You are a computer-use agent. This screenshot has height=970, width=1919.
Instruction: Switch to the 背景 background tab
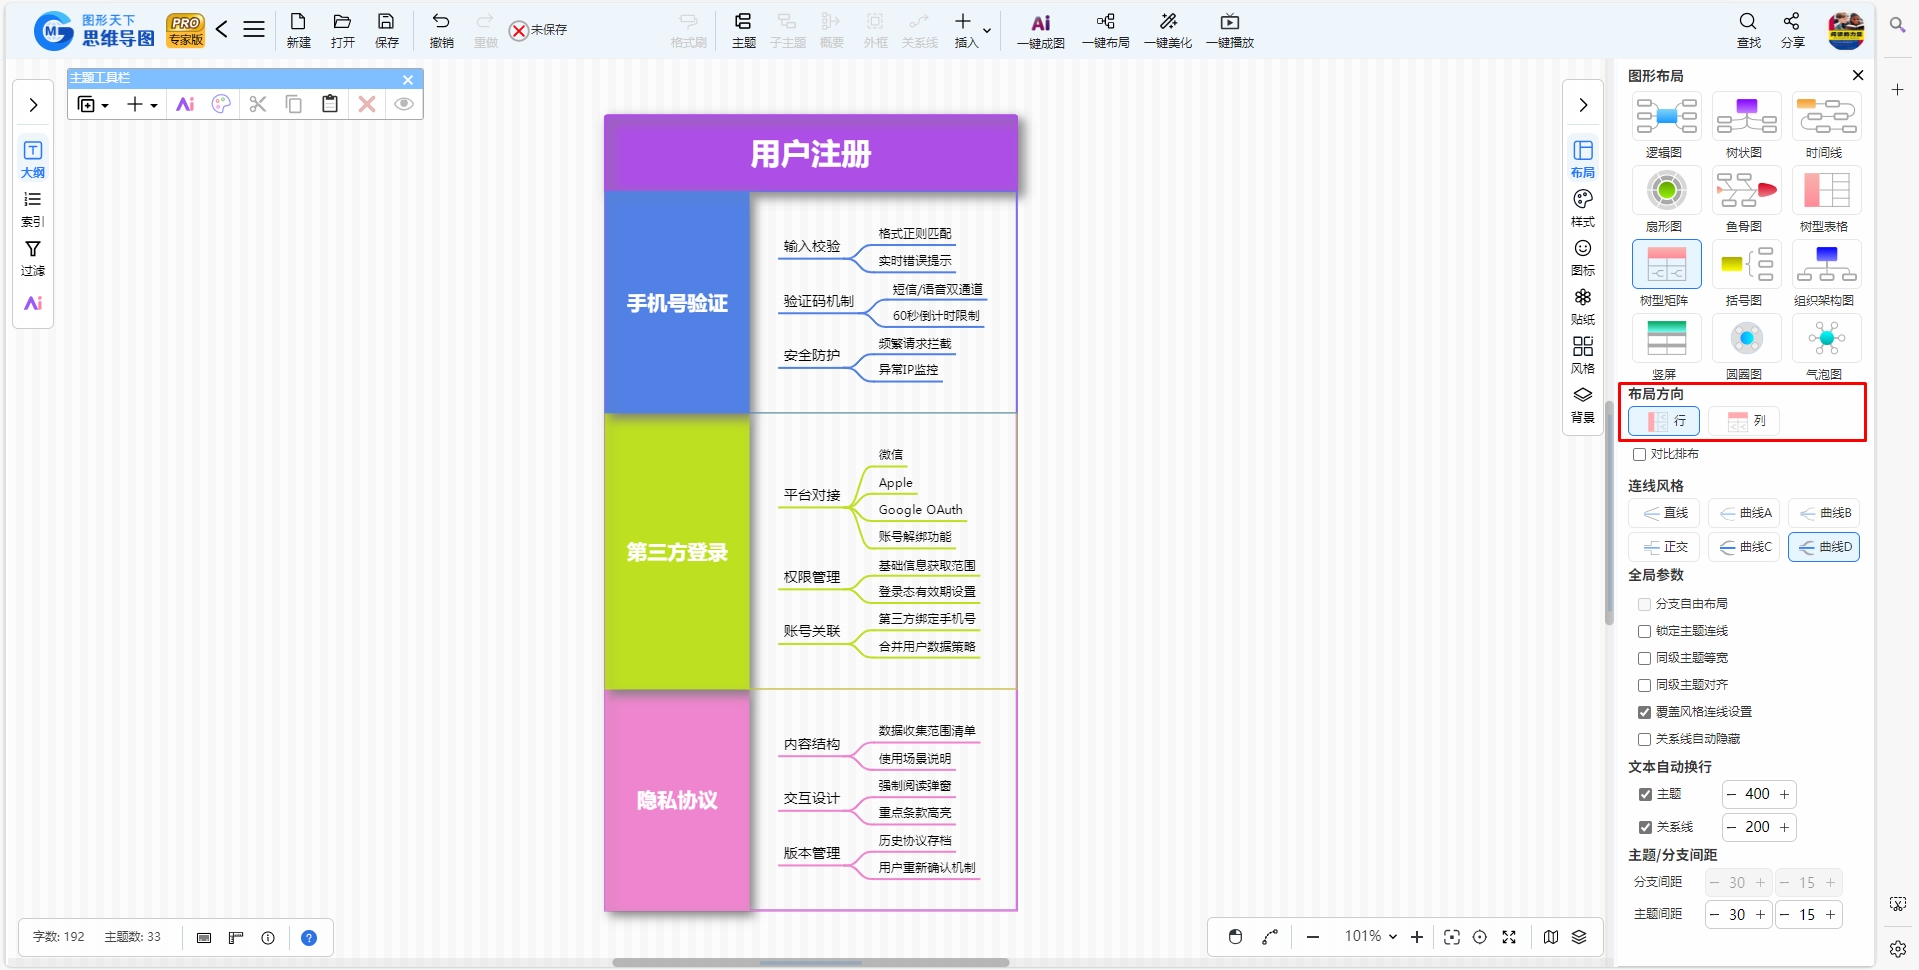coord(1583,404)
